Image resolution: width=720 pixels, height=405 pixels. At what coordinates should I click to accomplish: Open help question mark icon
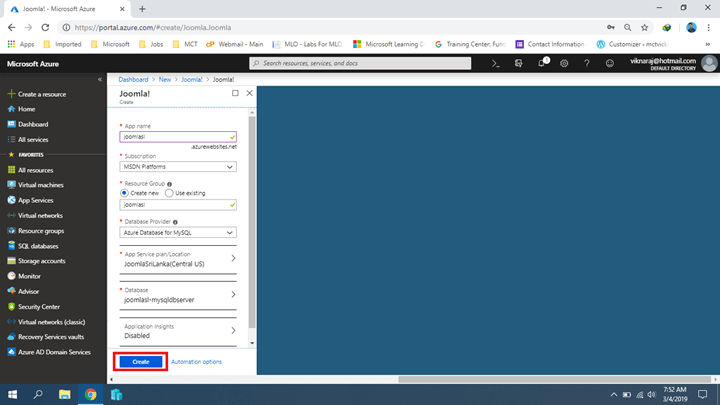(x=586, y=64)
